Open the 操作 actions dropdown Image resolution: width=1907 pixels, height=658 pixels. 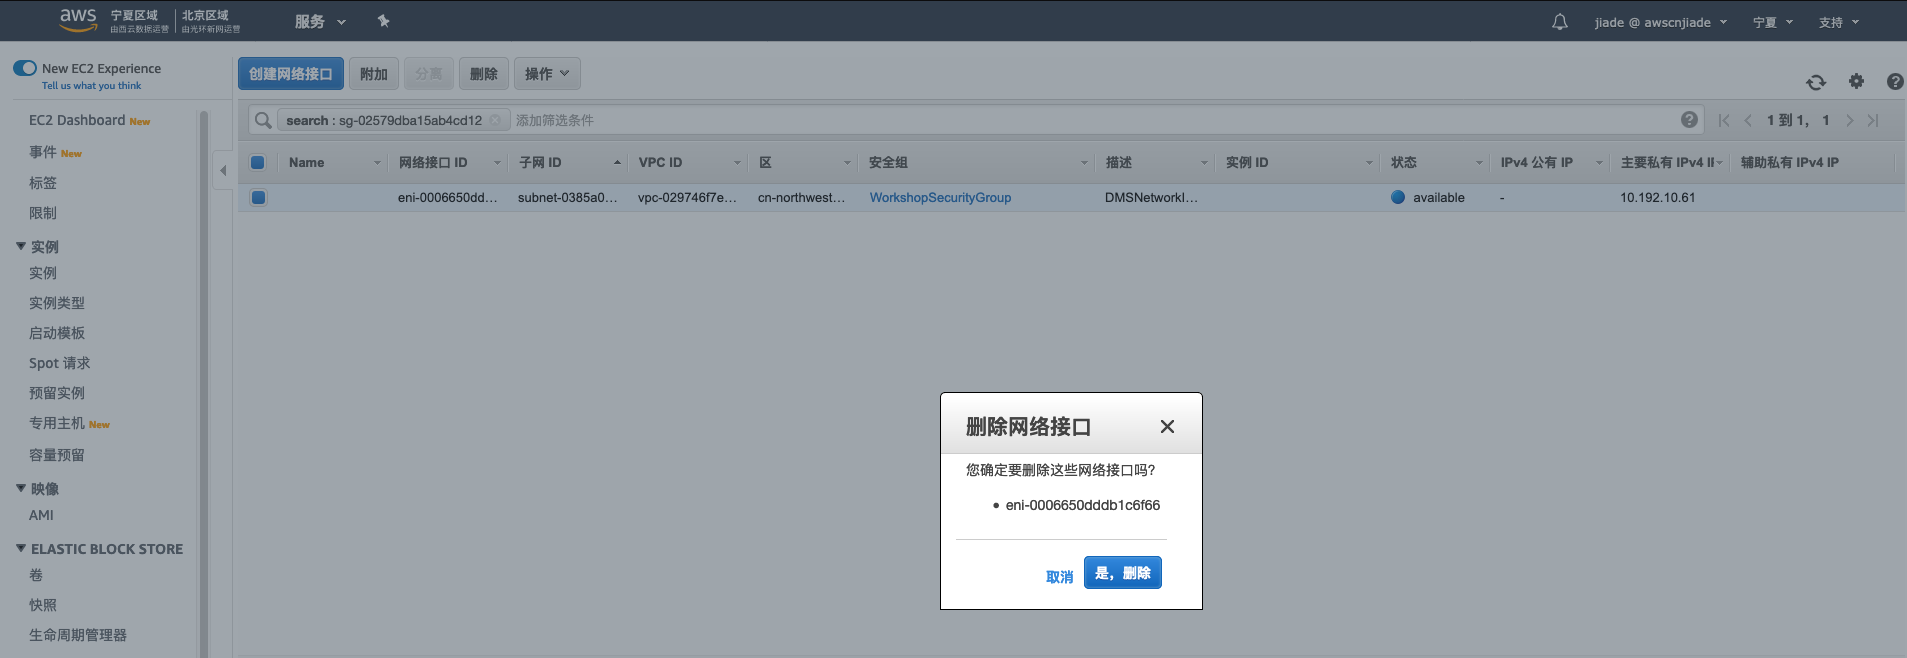[x=547, y=74]
